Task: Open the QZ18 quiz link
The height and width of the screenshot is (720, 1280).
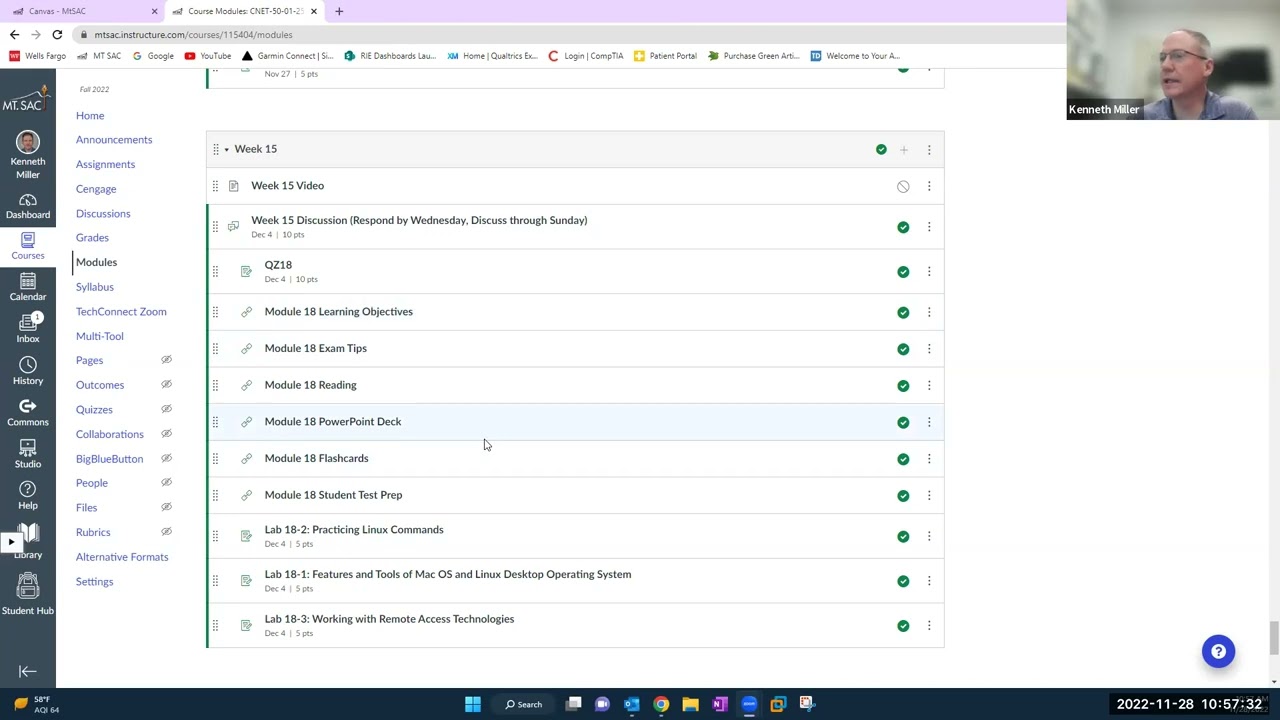Action: [x=278, y=265]
